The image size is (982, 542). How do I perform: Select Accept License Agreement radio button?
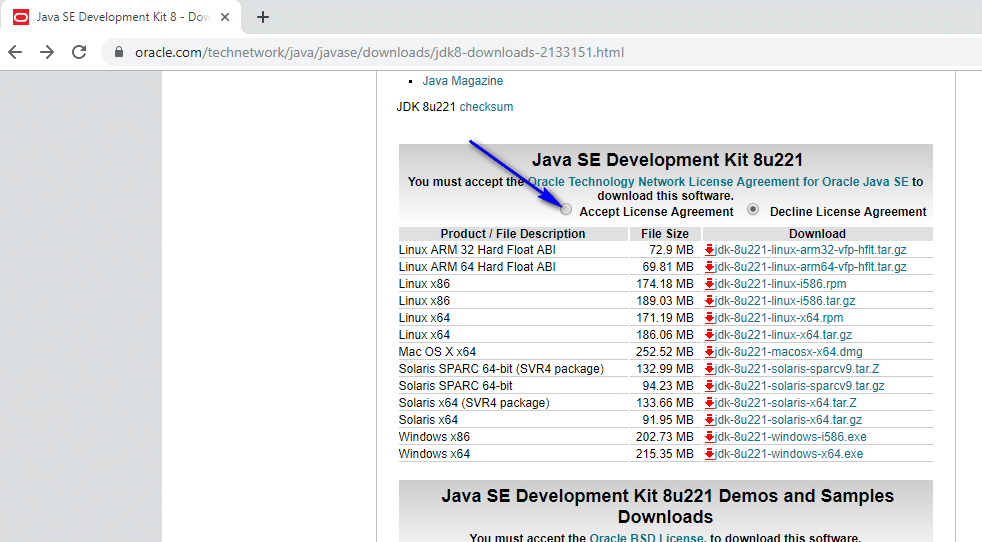pyautogui.click(x=566, y=210)
